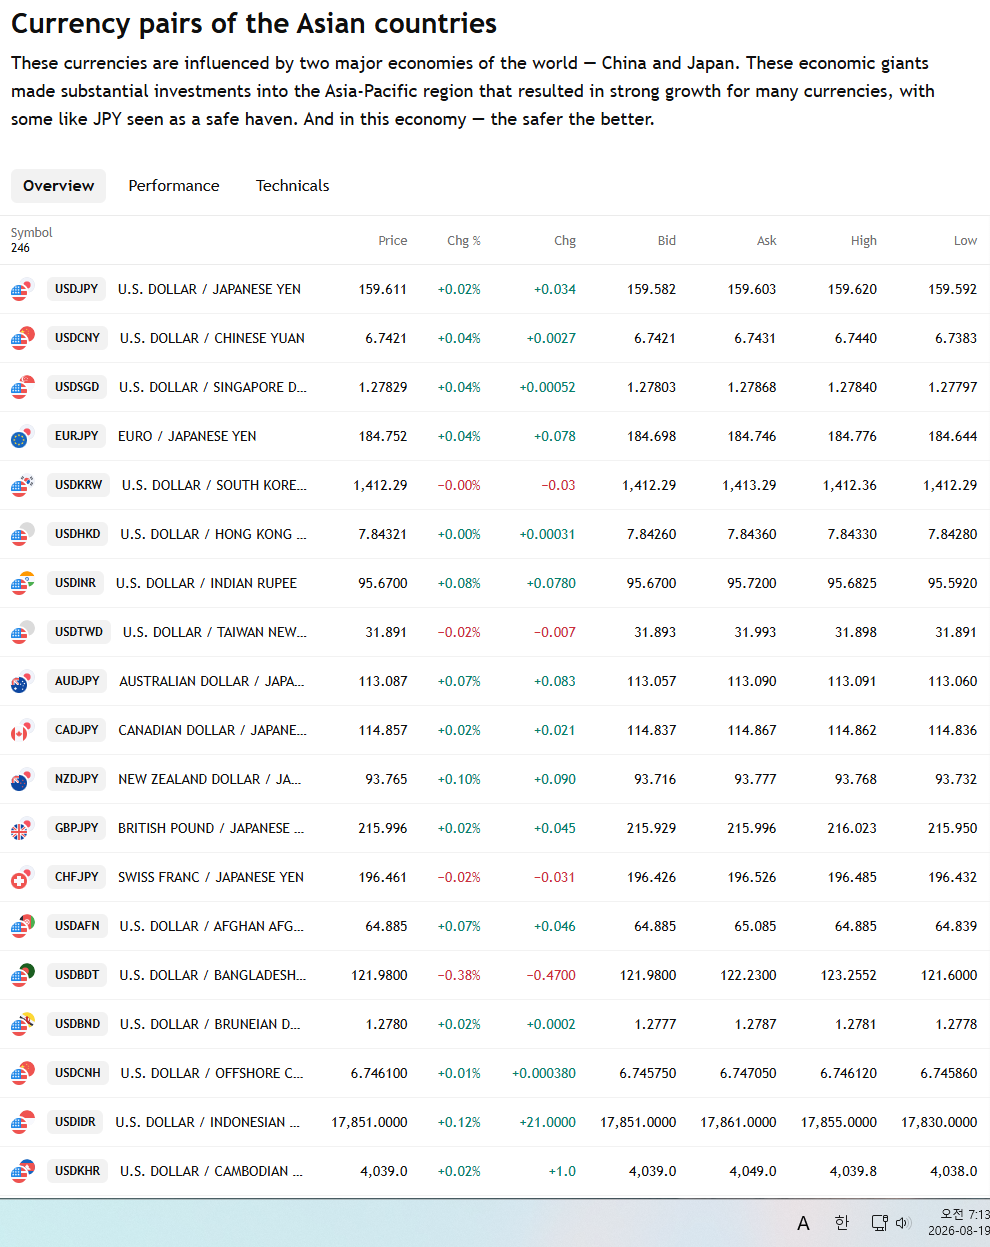Click the USDKRW flag pair icon
Screen dimensions: 990x1247
coord(22,486)
